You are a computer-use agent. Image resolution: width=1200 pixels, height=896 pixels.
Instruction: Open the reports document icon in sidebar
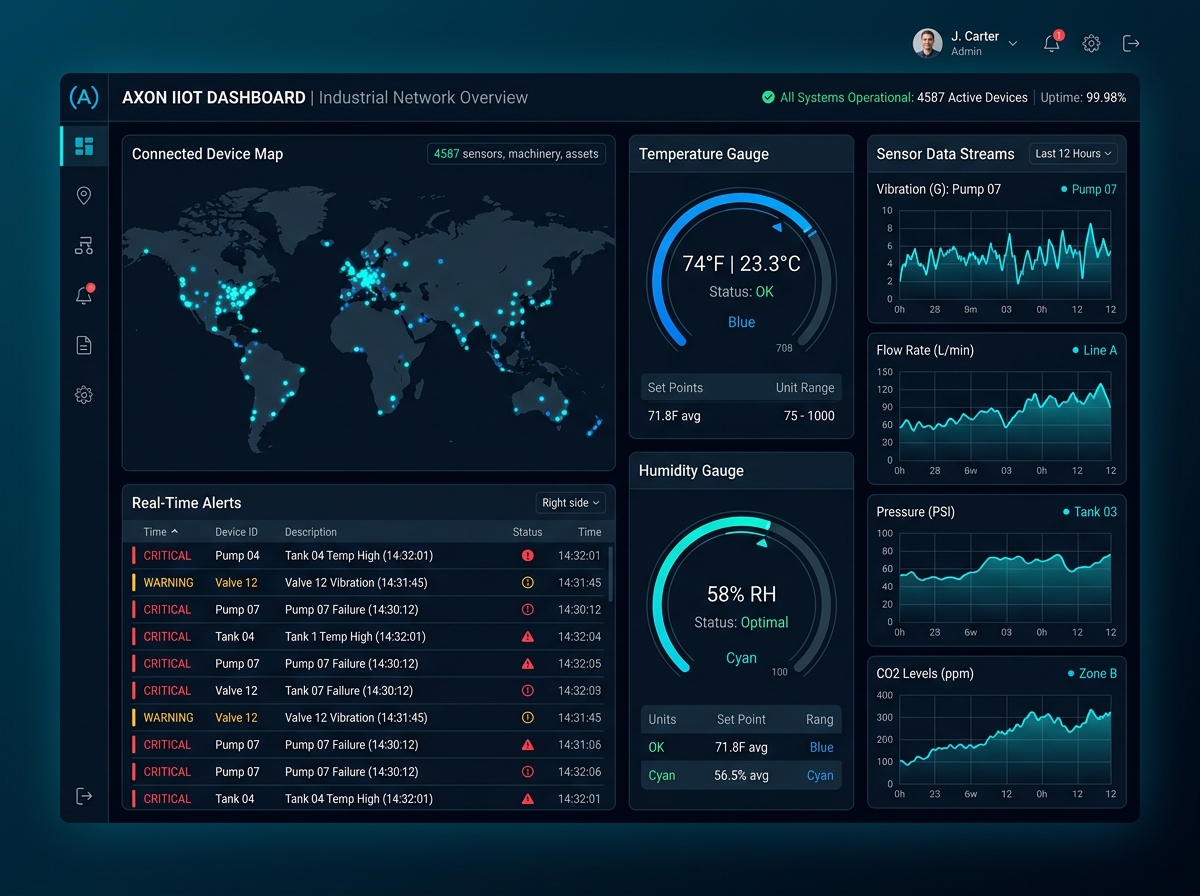(84, 345)
